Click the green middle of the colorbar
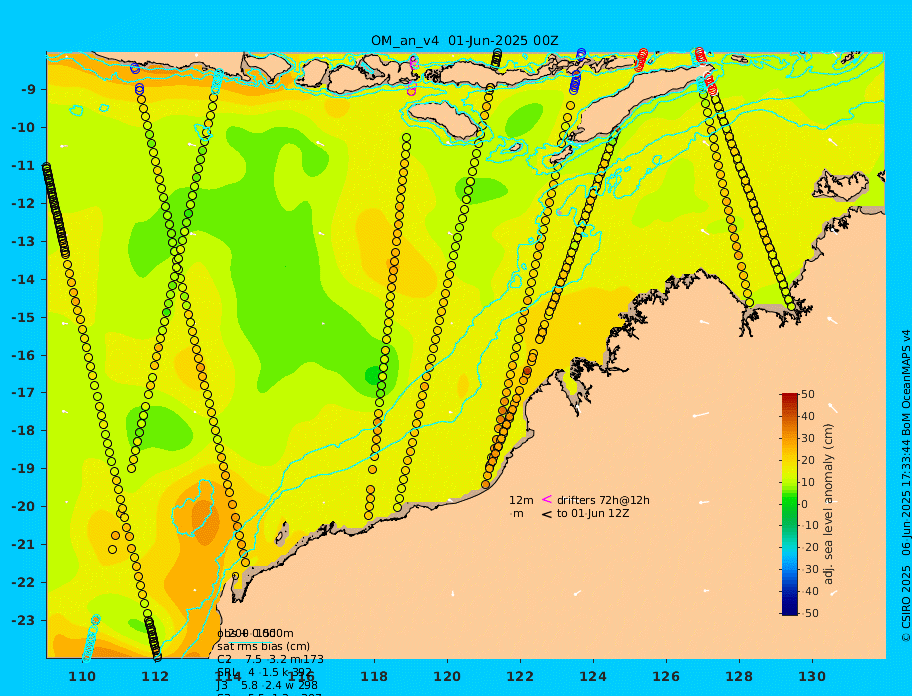Viewport: 912px width, 696px height. 790,504
